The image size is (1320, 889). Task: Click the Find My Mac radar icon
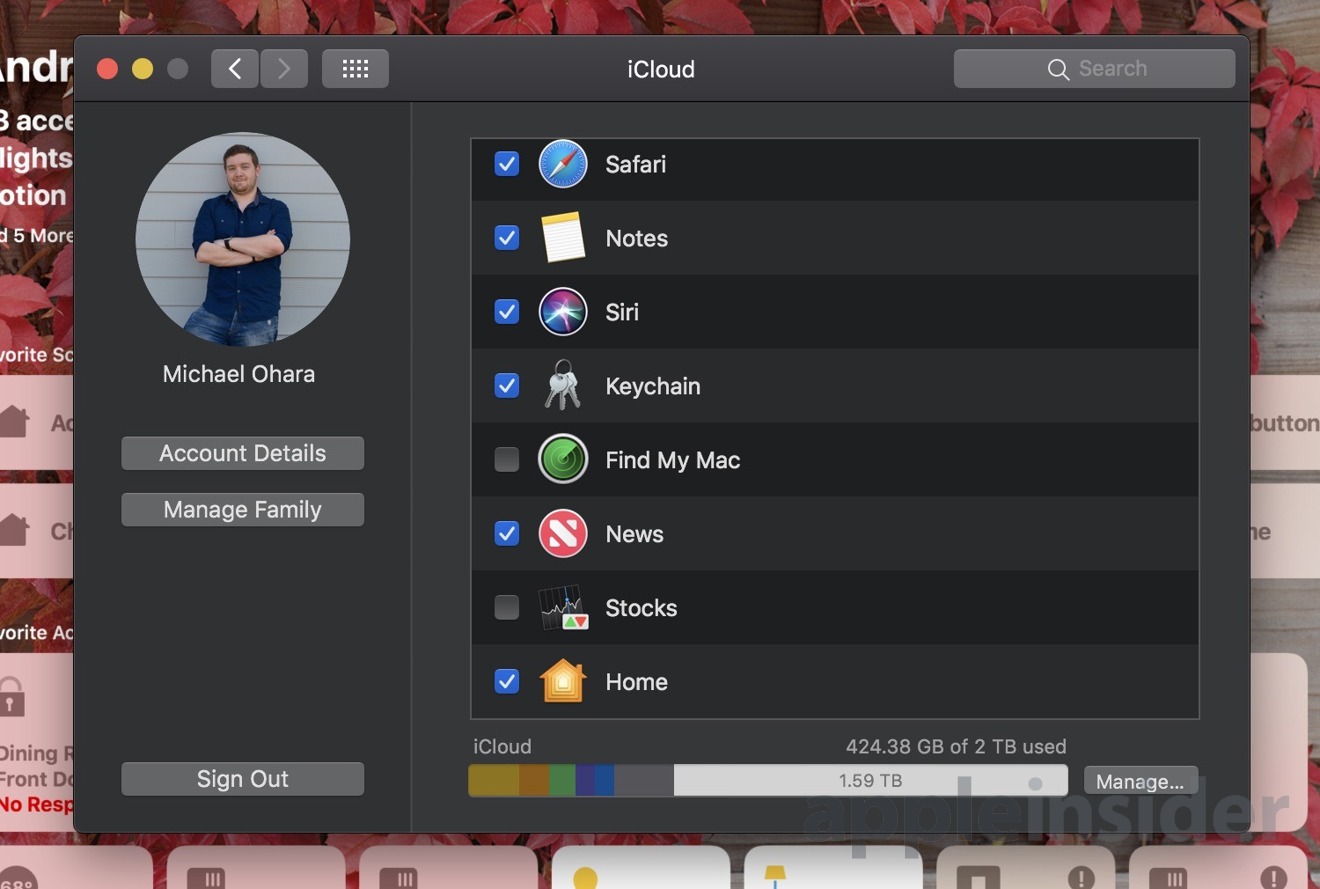563,460
